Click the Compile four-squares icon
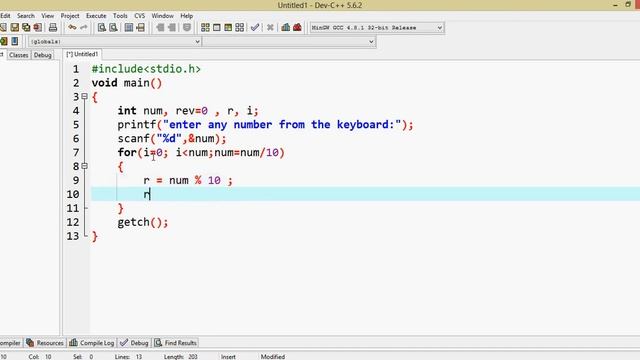This screenshot has width=640, height=360. point(205,27)
